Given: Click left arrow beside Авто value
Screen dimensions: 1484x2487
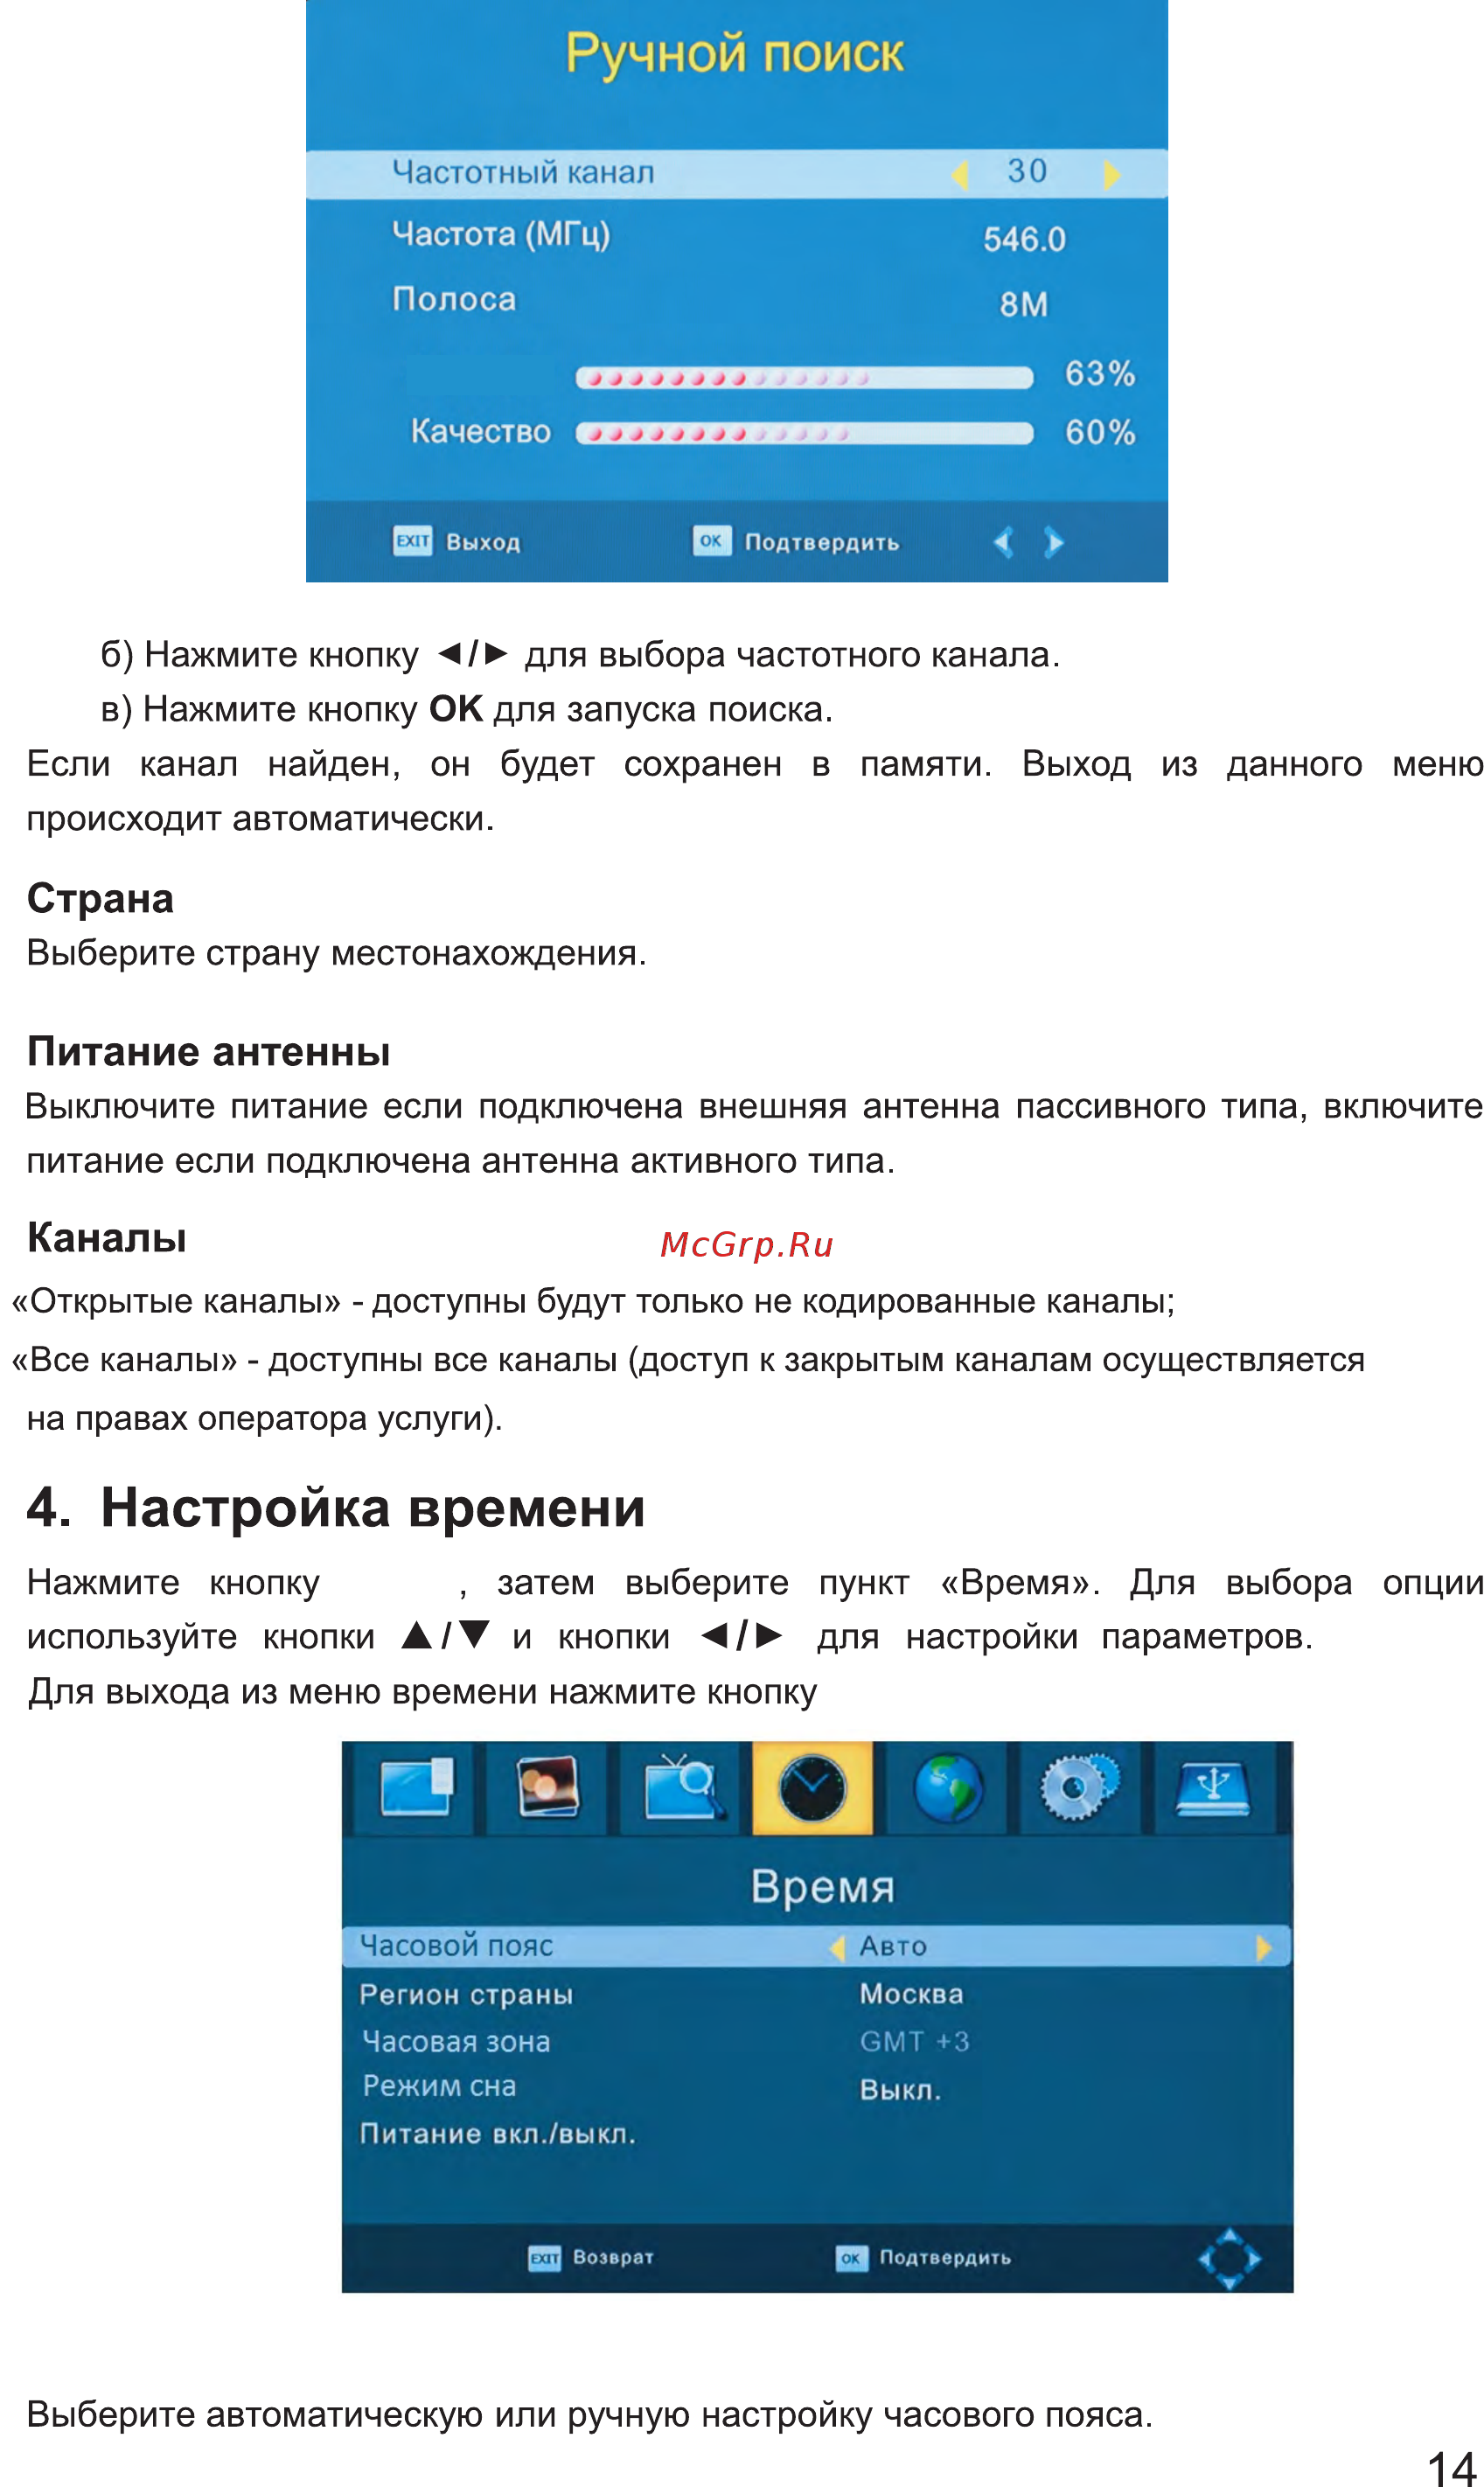Looking at the screenshot, I should point(838,1948).
